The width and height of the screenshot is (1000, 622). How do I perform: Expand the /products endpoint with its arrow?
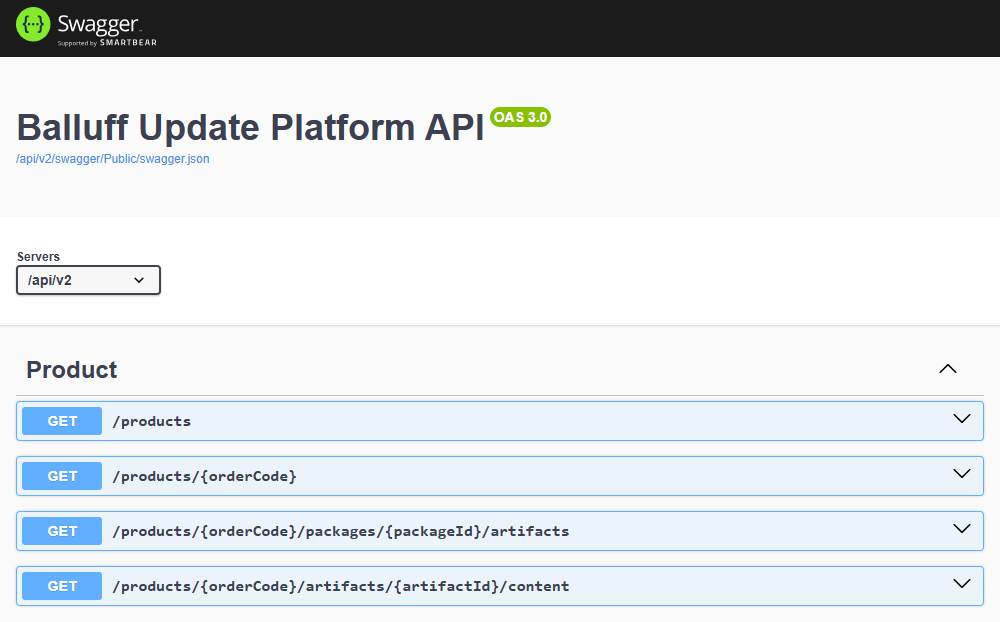(x=962, y=420)
